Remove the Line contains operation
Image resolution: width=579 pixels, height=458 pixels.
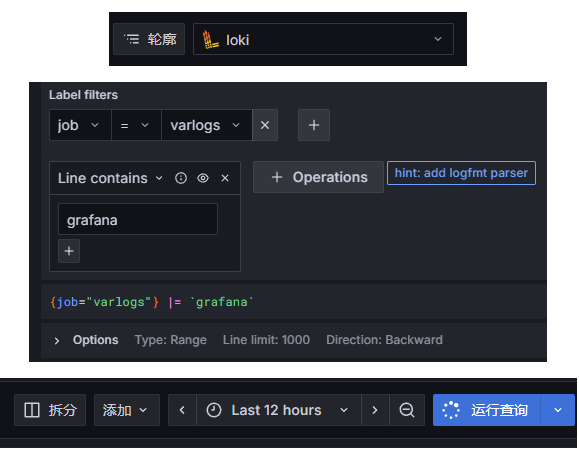pos(225,178)
